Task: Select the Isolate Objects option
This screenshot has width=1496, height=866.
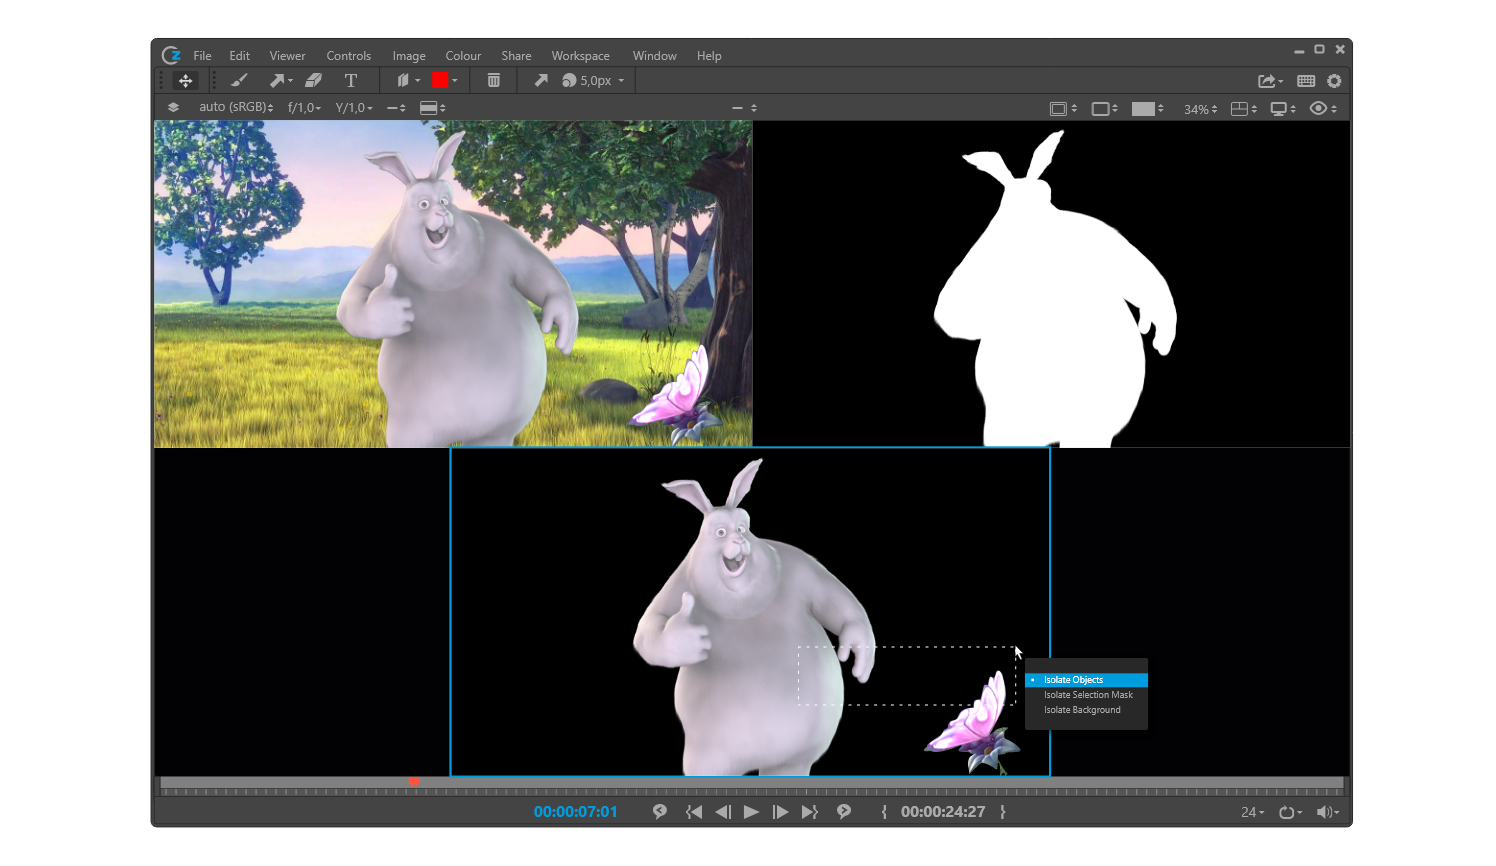Action: coord(1086,680)
